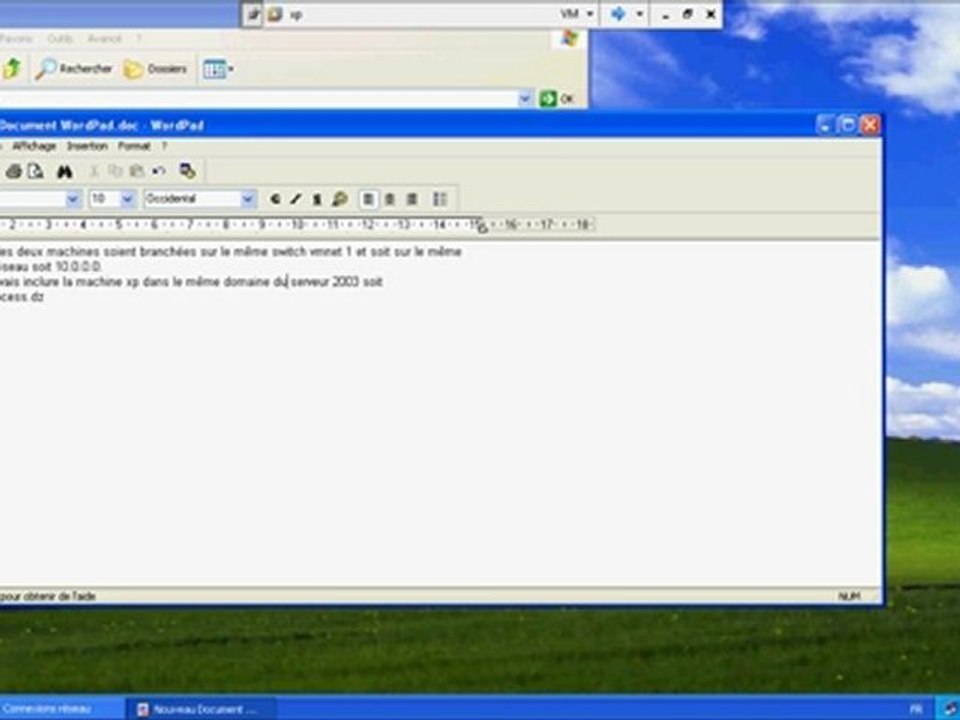Open the Insertion menu in WordPad

point(88,146)
